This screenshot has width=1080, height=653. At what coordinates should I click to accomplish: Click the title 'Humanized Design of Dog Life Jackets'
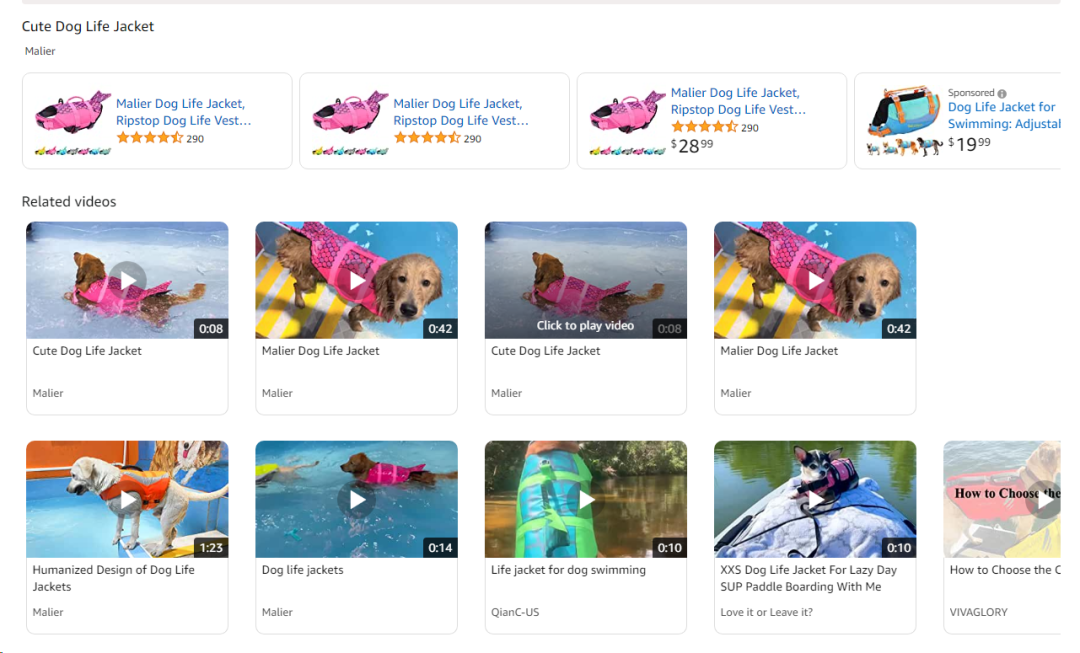point(114,579)
